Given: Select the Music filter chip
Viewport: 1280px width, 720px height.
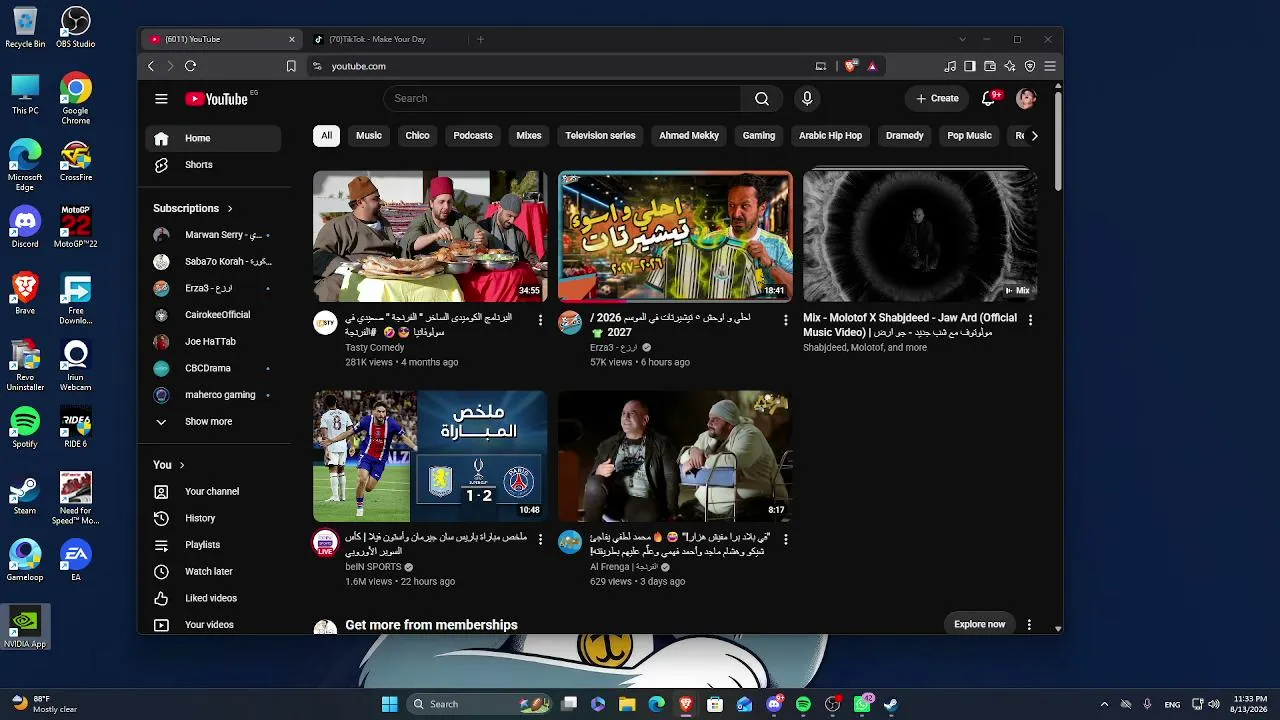Looking at the screenshot, I should tap(369, 136).
